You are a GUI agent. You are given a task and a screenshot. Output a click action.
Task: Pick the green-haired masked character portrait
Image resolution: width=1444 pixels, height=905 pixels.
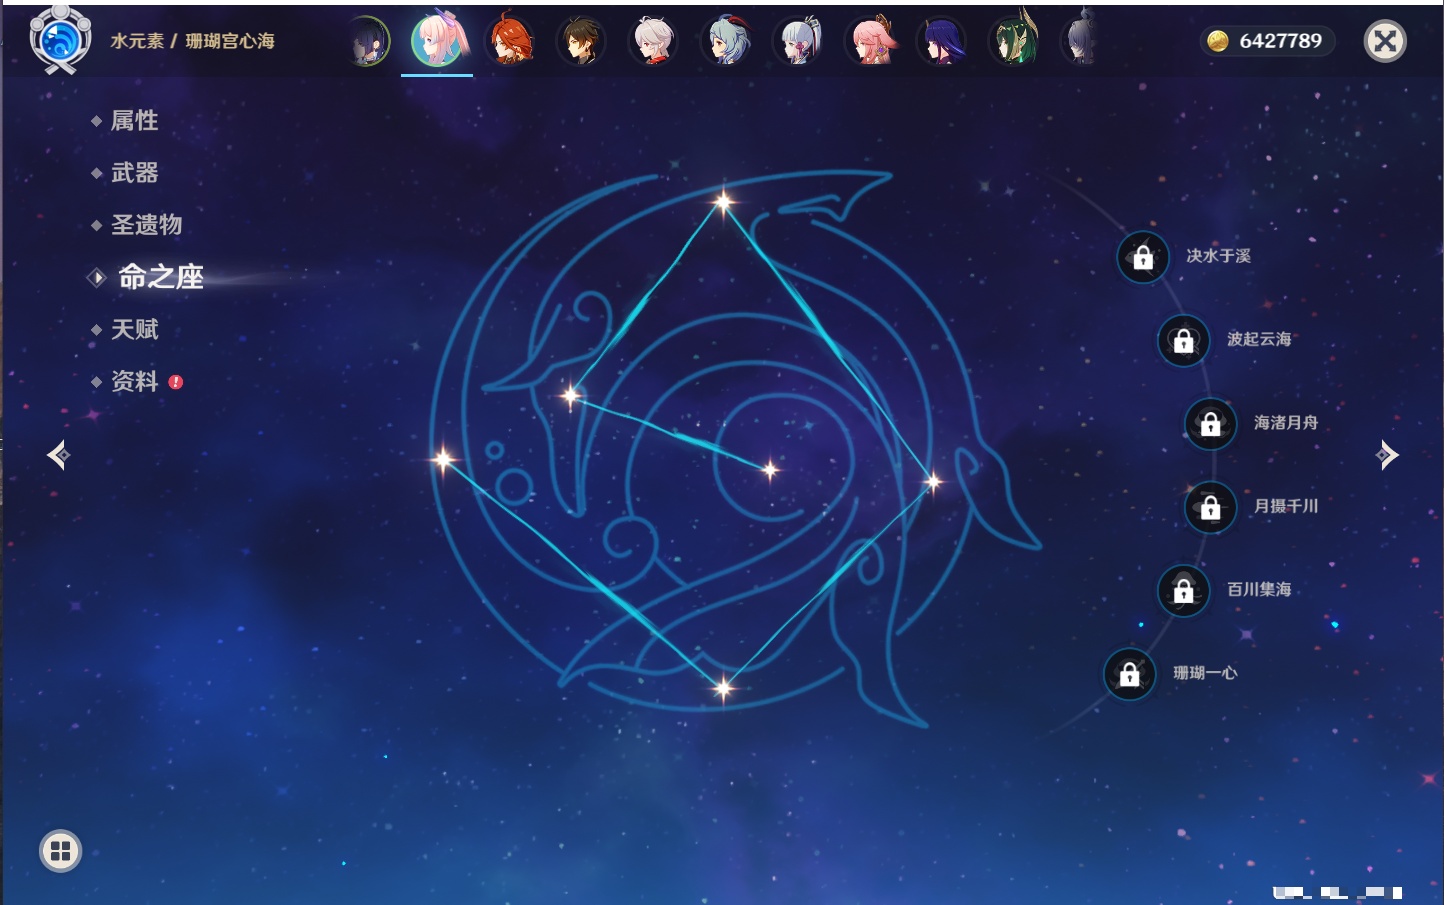pos(1013,42)
